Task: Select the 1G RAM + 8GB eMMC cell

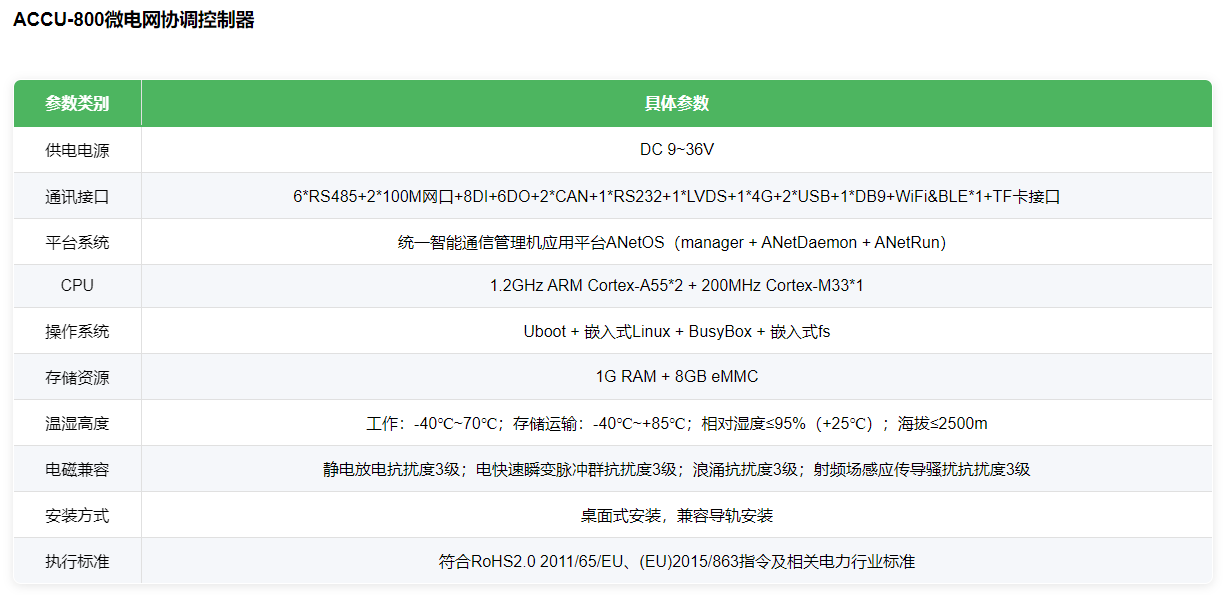Action: [677, 377]
